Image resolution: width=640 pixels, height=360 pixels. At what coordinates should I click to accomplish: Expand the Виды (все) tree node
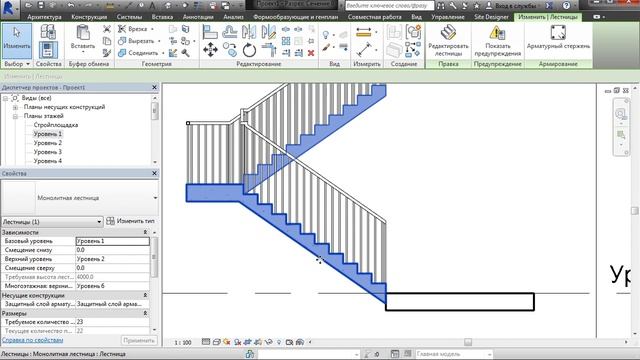pos(5,98)
